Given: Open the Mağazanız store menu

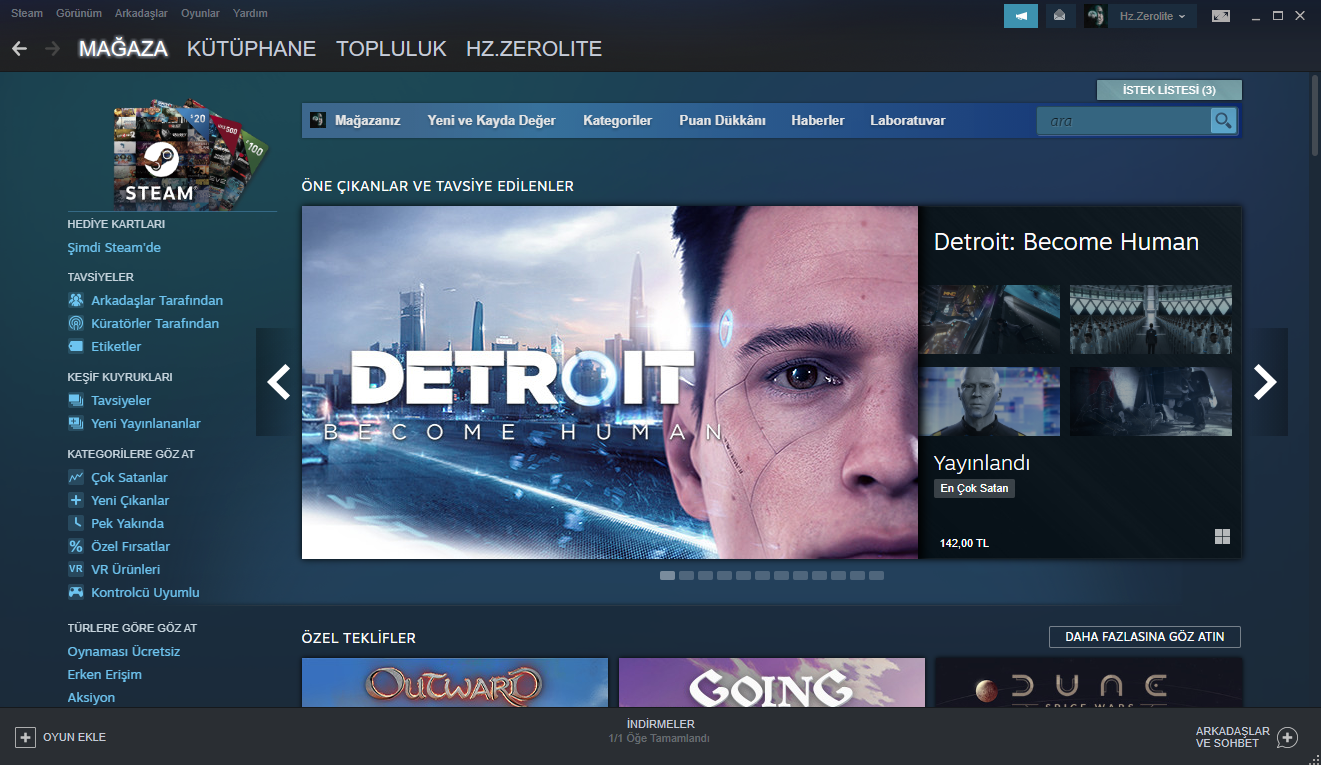Looking at the screenshot, I should pyautogui.click(x=367, y=121).
